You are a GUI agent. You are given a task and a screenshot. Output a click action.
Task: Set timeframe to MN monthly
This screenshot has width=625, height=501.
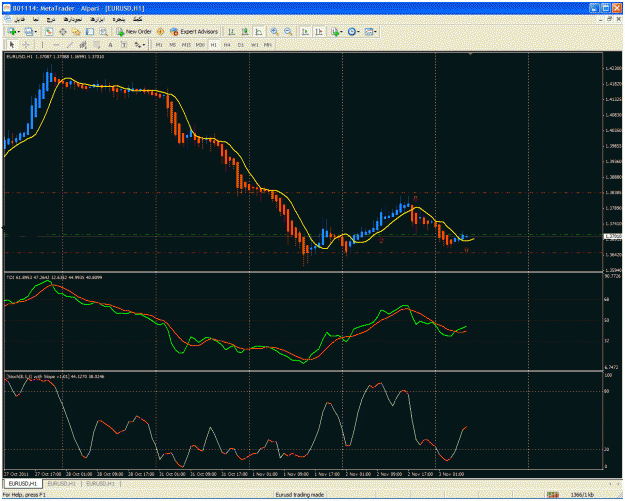tap(268, 45)
